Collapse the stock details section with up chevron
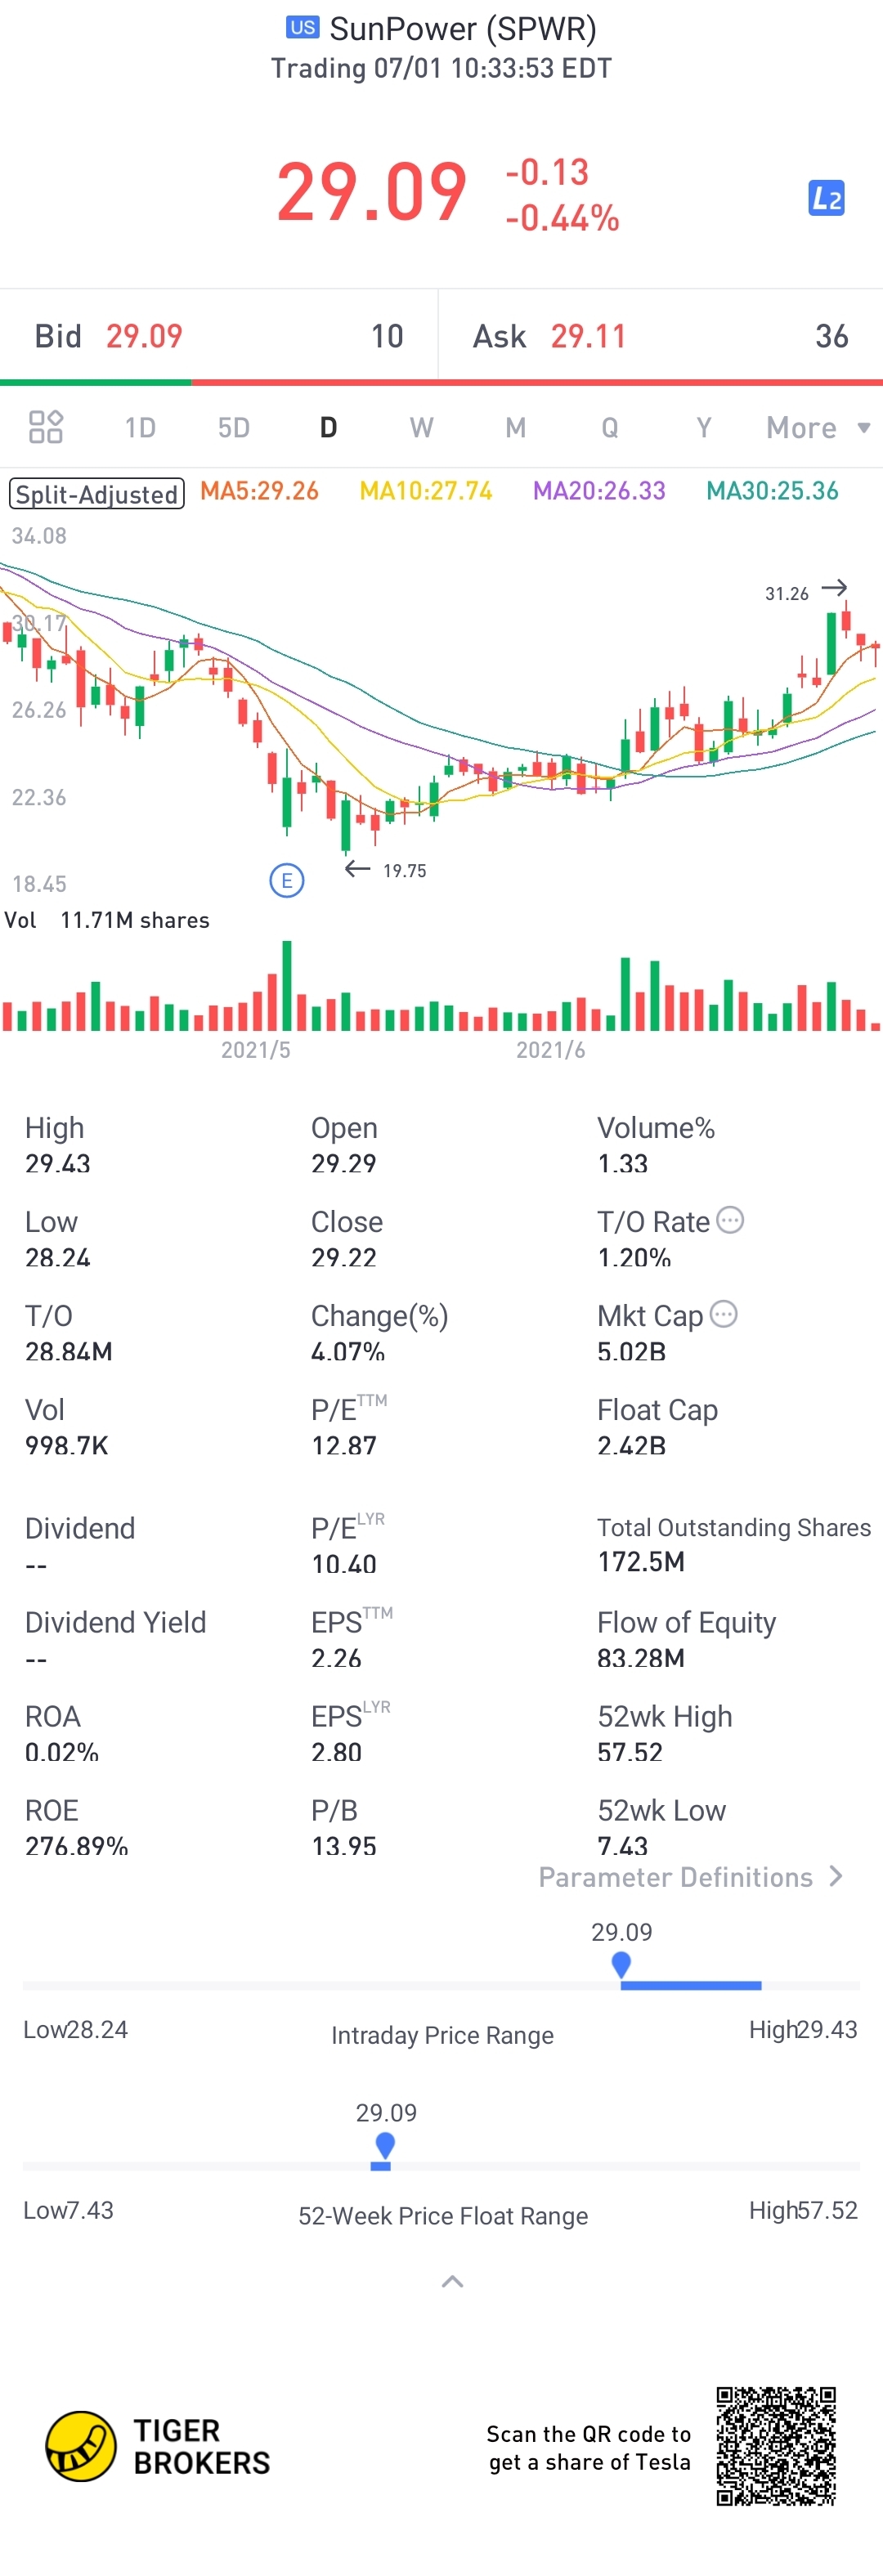This screenshot has height=2576, width=883. click(x=452, y=2281)
